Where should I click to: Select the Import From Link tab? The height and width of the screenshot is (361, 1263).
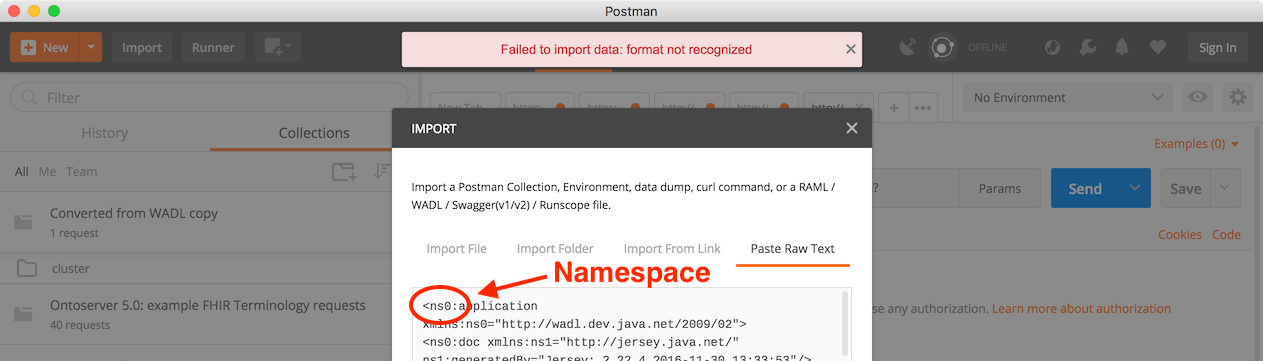[672, 248]
